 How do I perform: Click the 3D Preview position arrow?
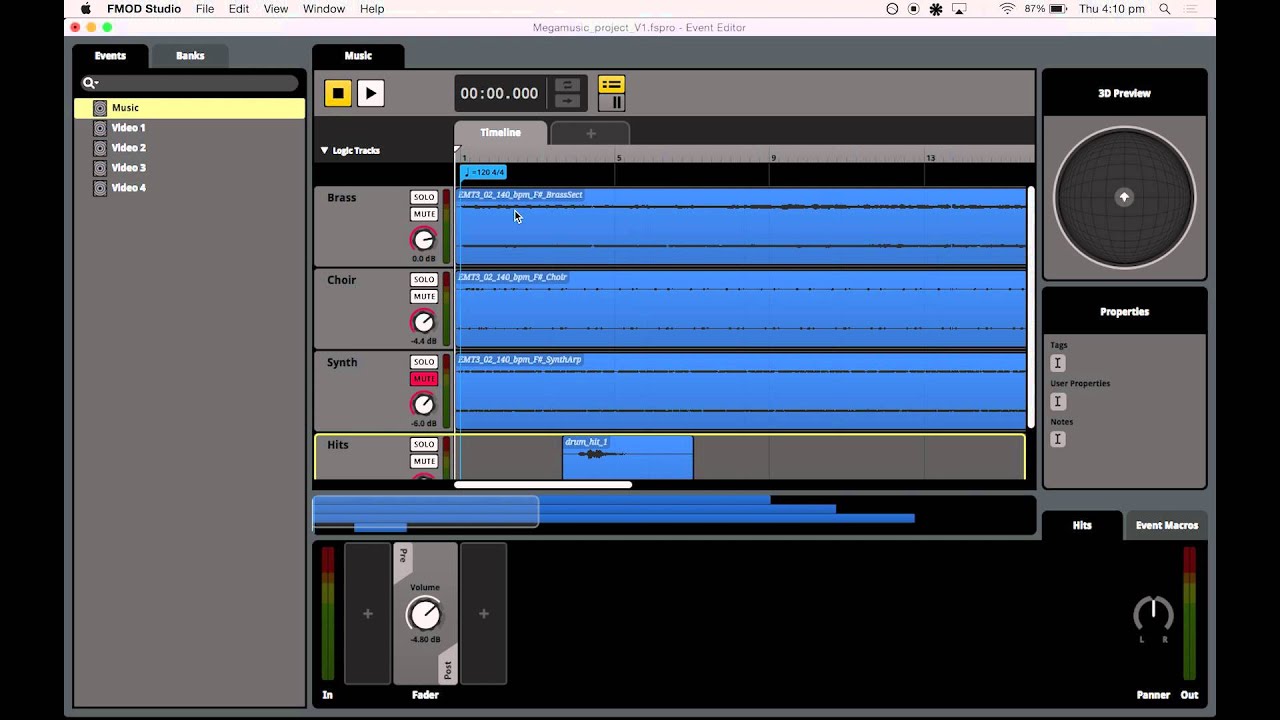[x=1124, y=197]
